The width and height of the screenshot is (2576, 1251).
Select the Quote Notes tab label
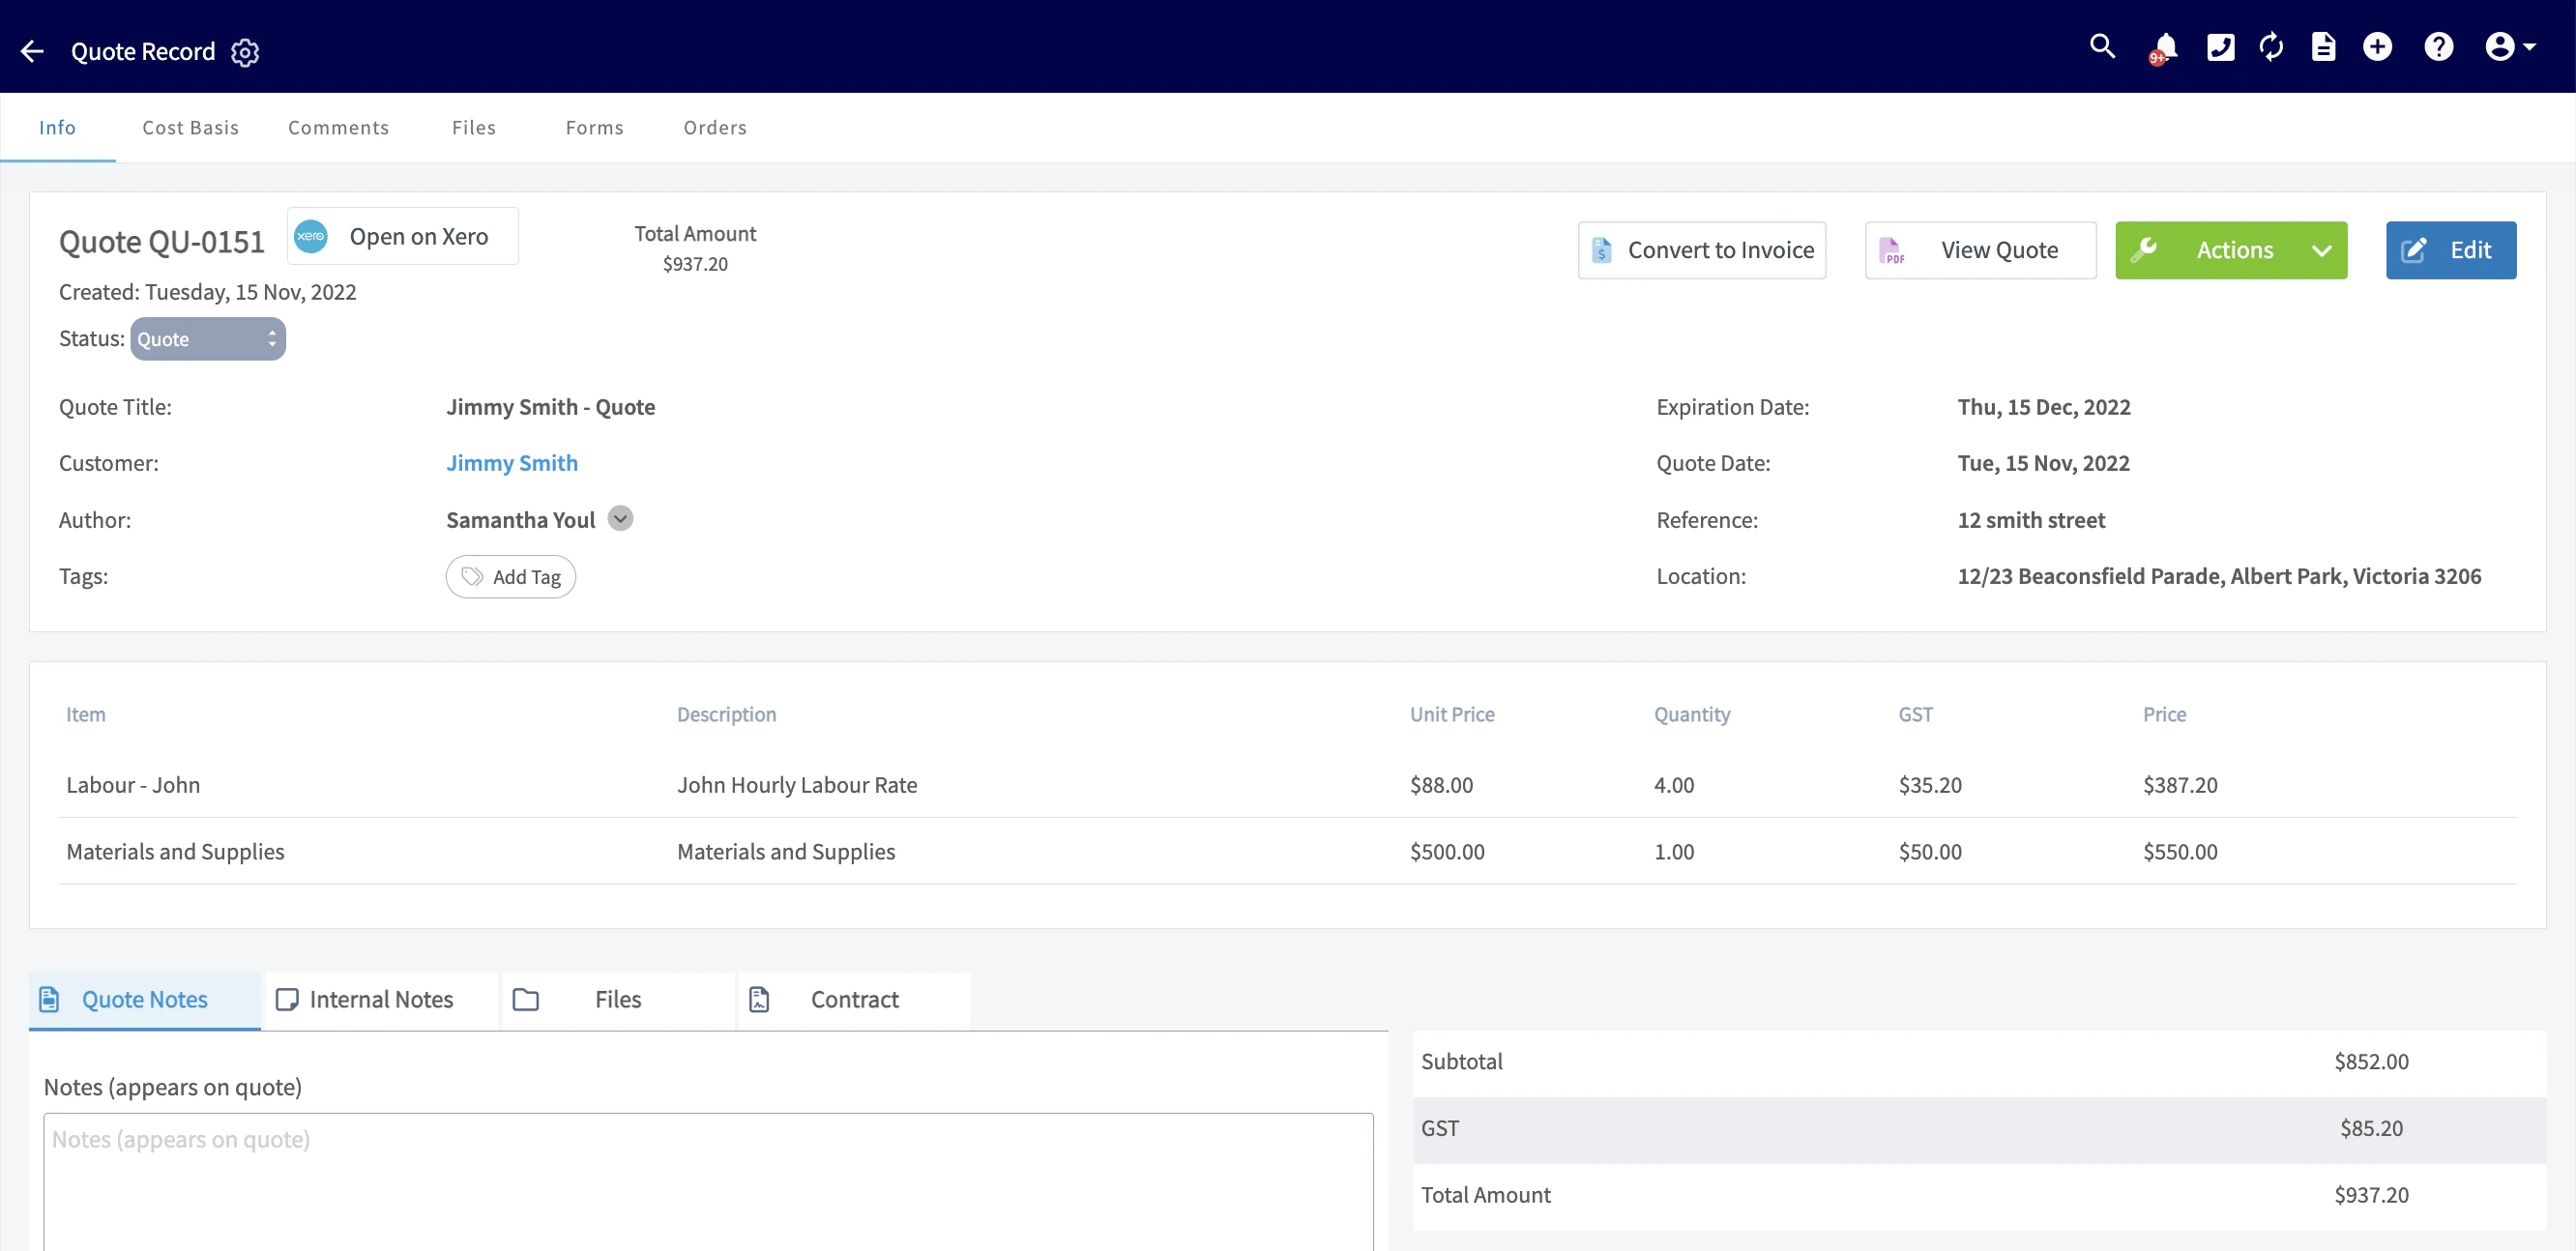145,999
